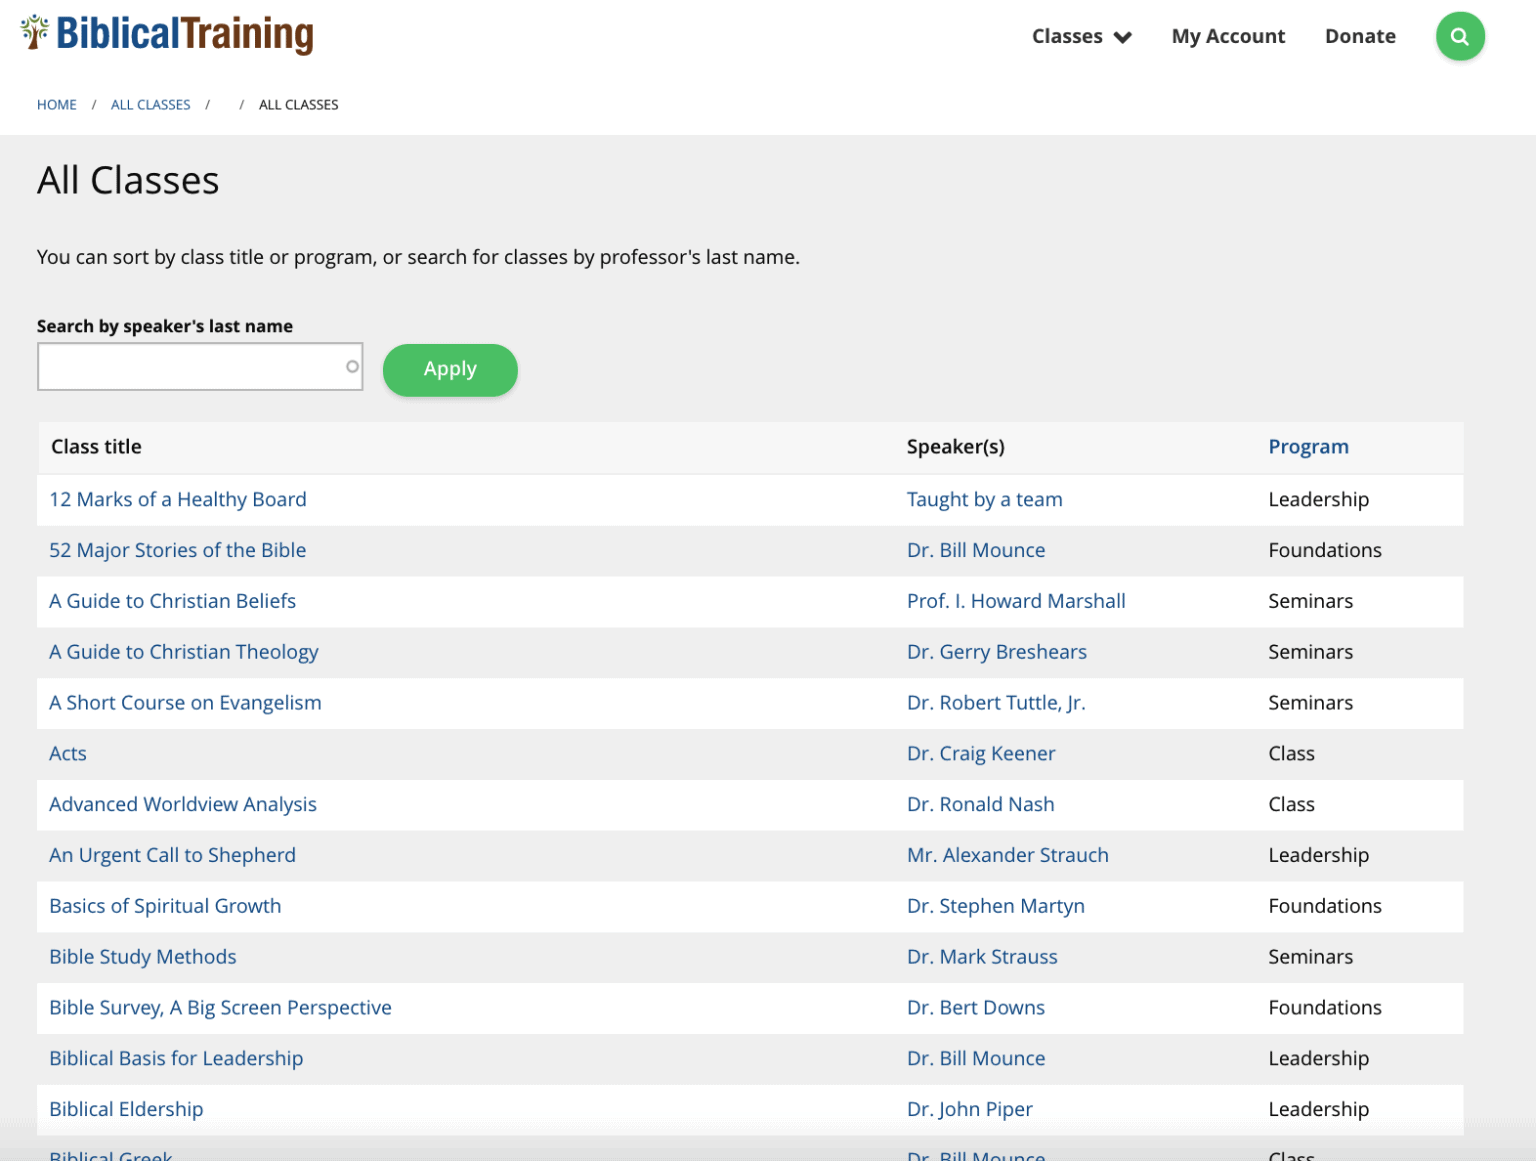View 52 Major Stories of the Bible class
Viewport: 1536px width, 1161px height.
pos(177,550)
